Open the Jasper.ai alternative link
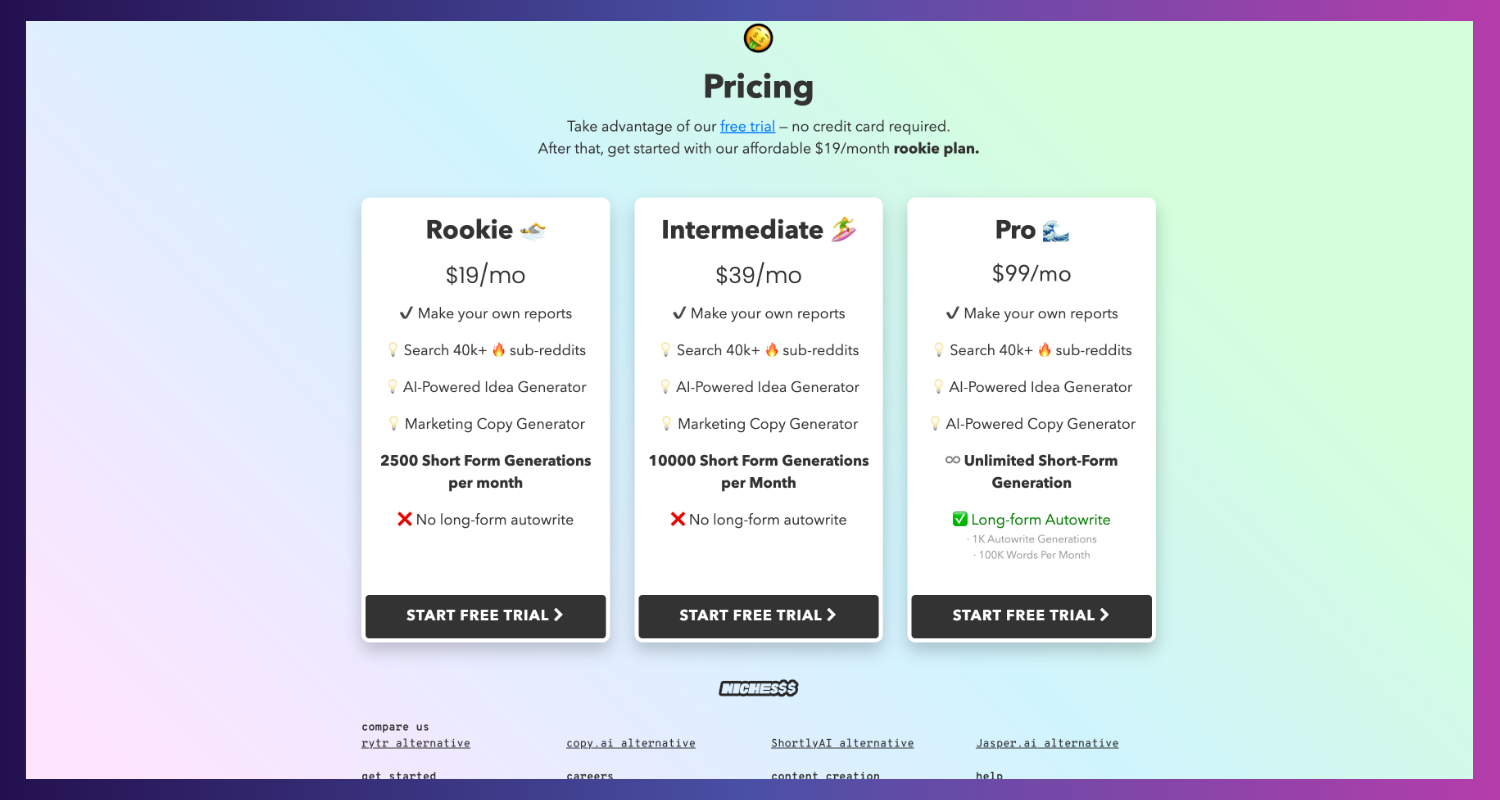The image size is (1500, 800). [x=1047, y=743]
